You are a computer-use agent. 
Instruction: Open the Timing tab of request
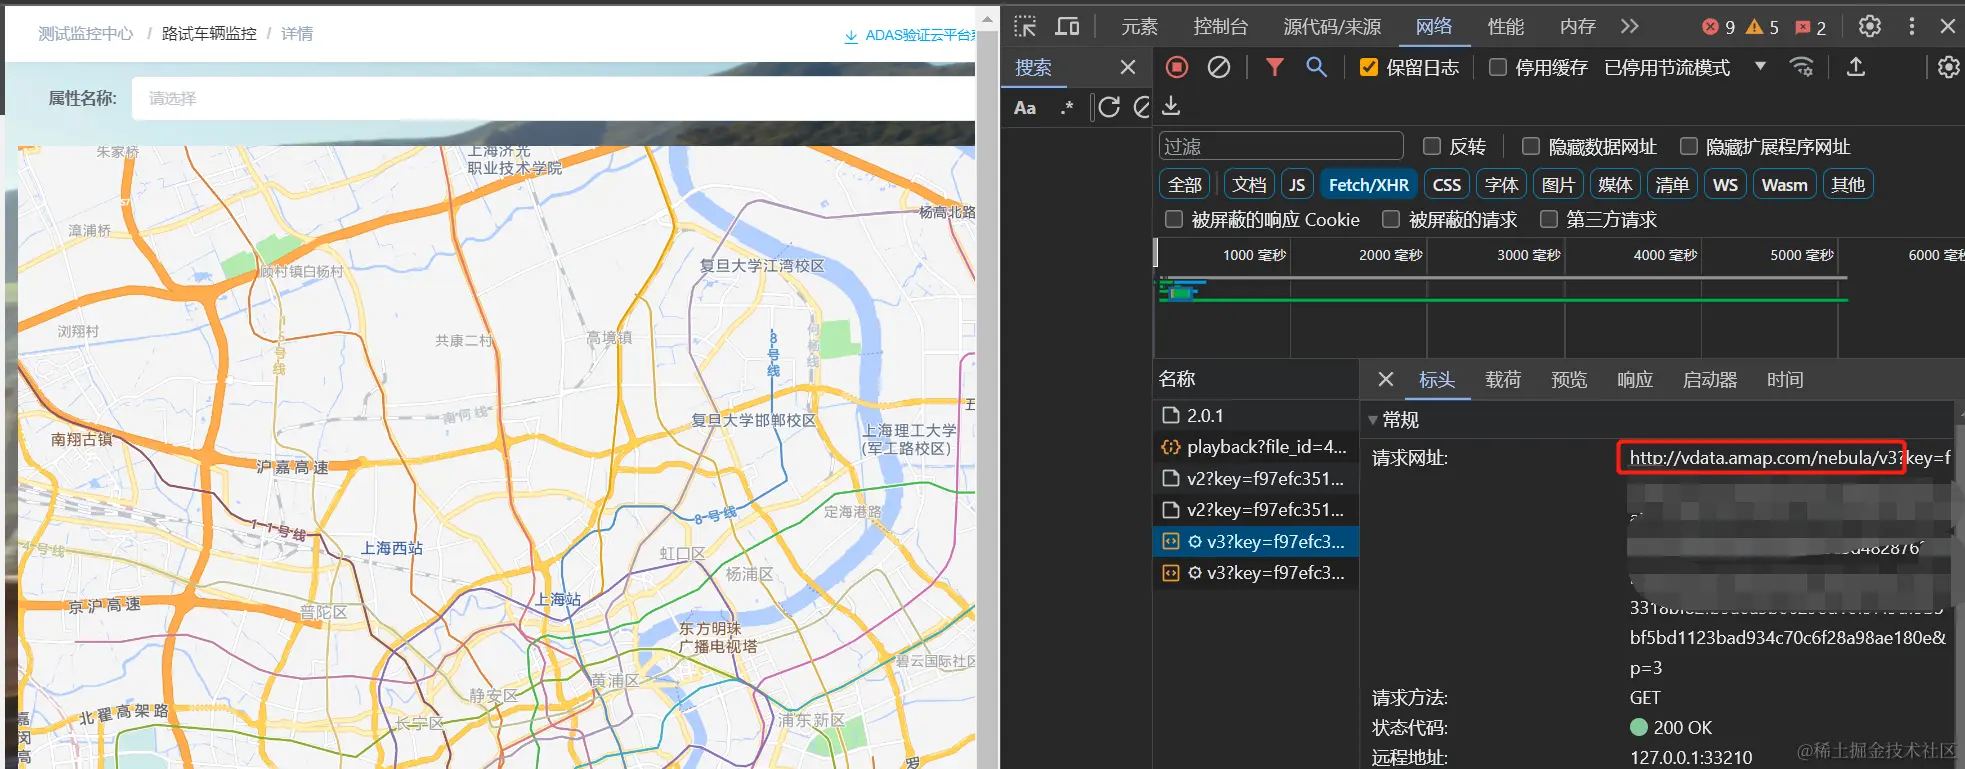[x=1785, y=379]
